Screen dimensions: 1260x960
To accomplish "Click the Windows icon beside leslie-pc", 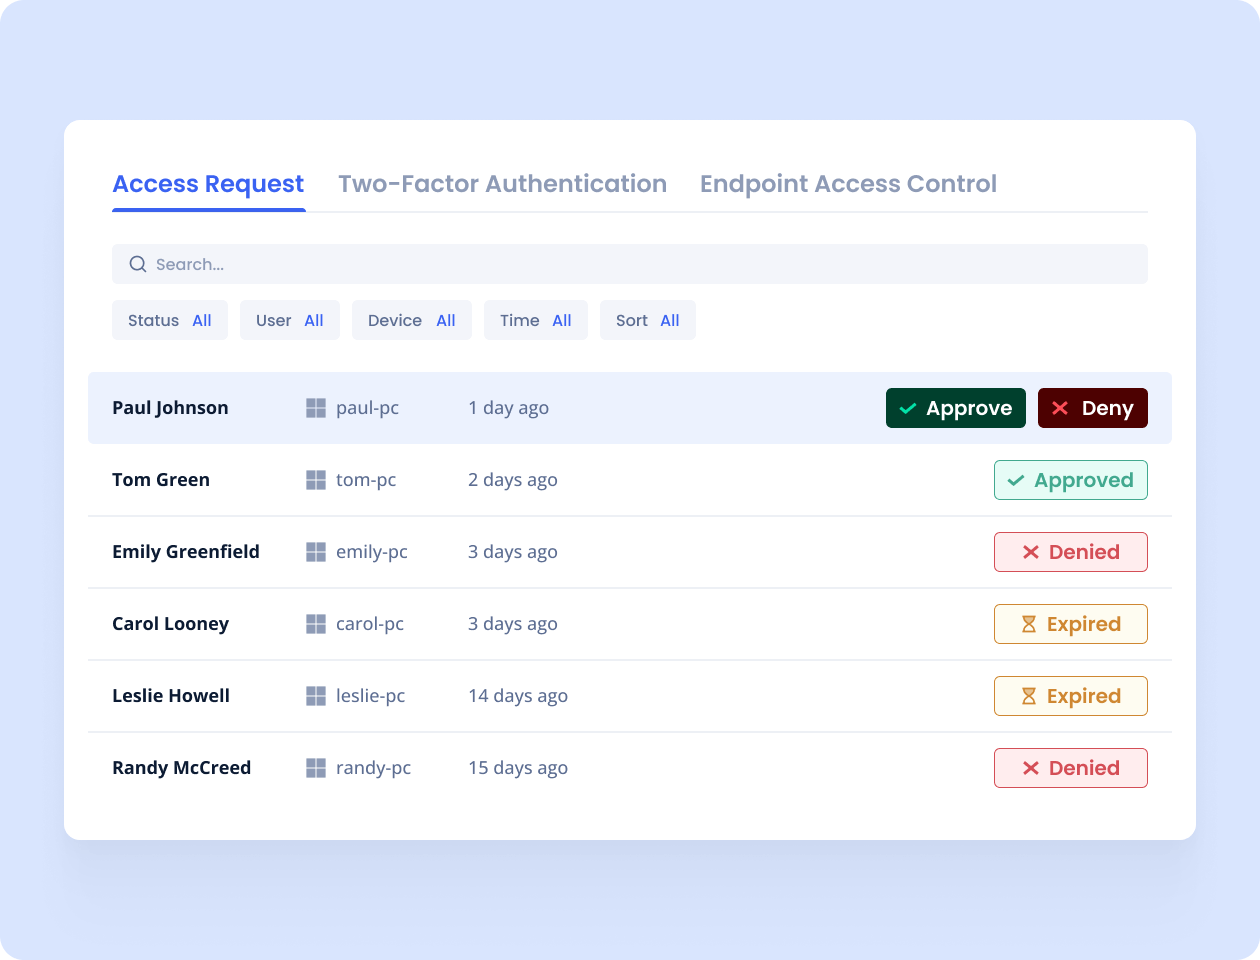I will (x=316, y=696).
